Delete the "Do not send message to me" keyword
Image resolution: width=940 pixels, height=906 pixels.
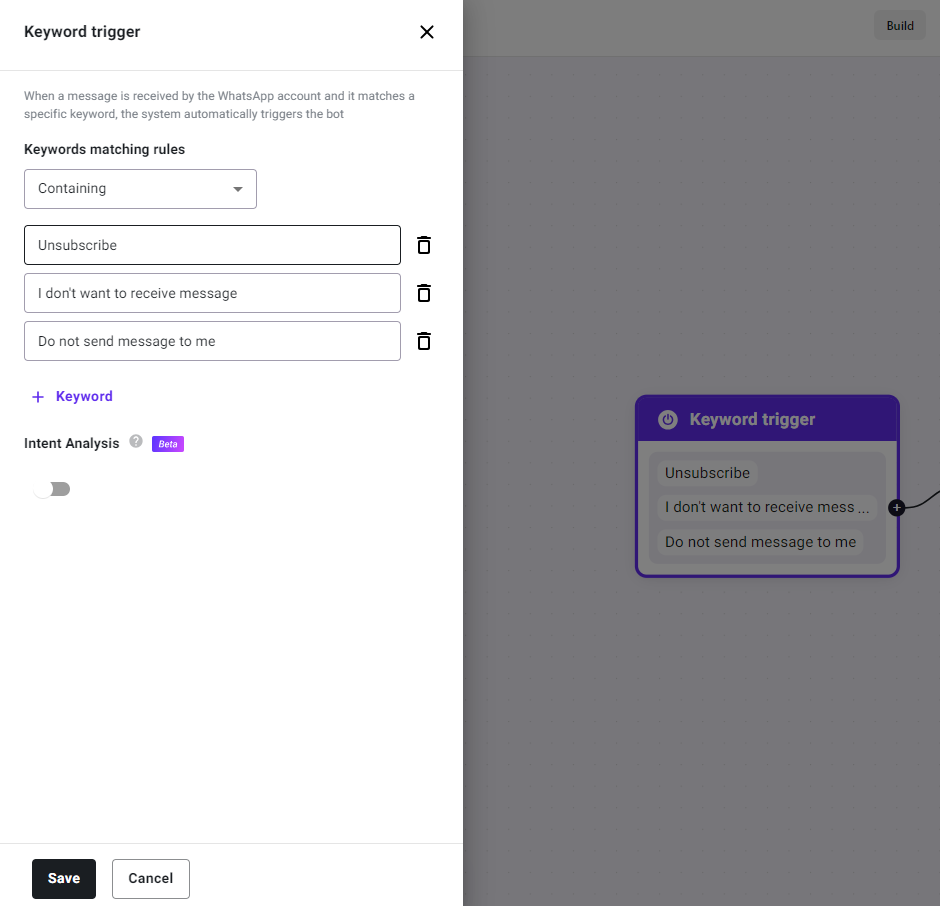(424, 341)
